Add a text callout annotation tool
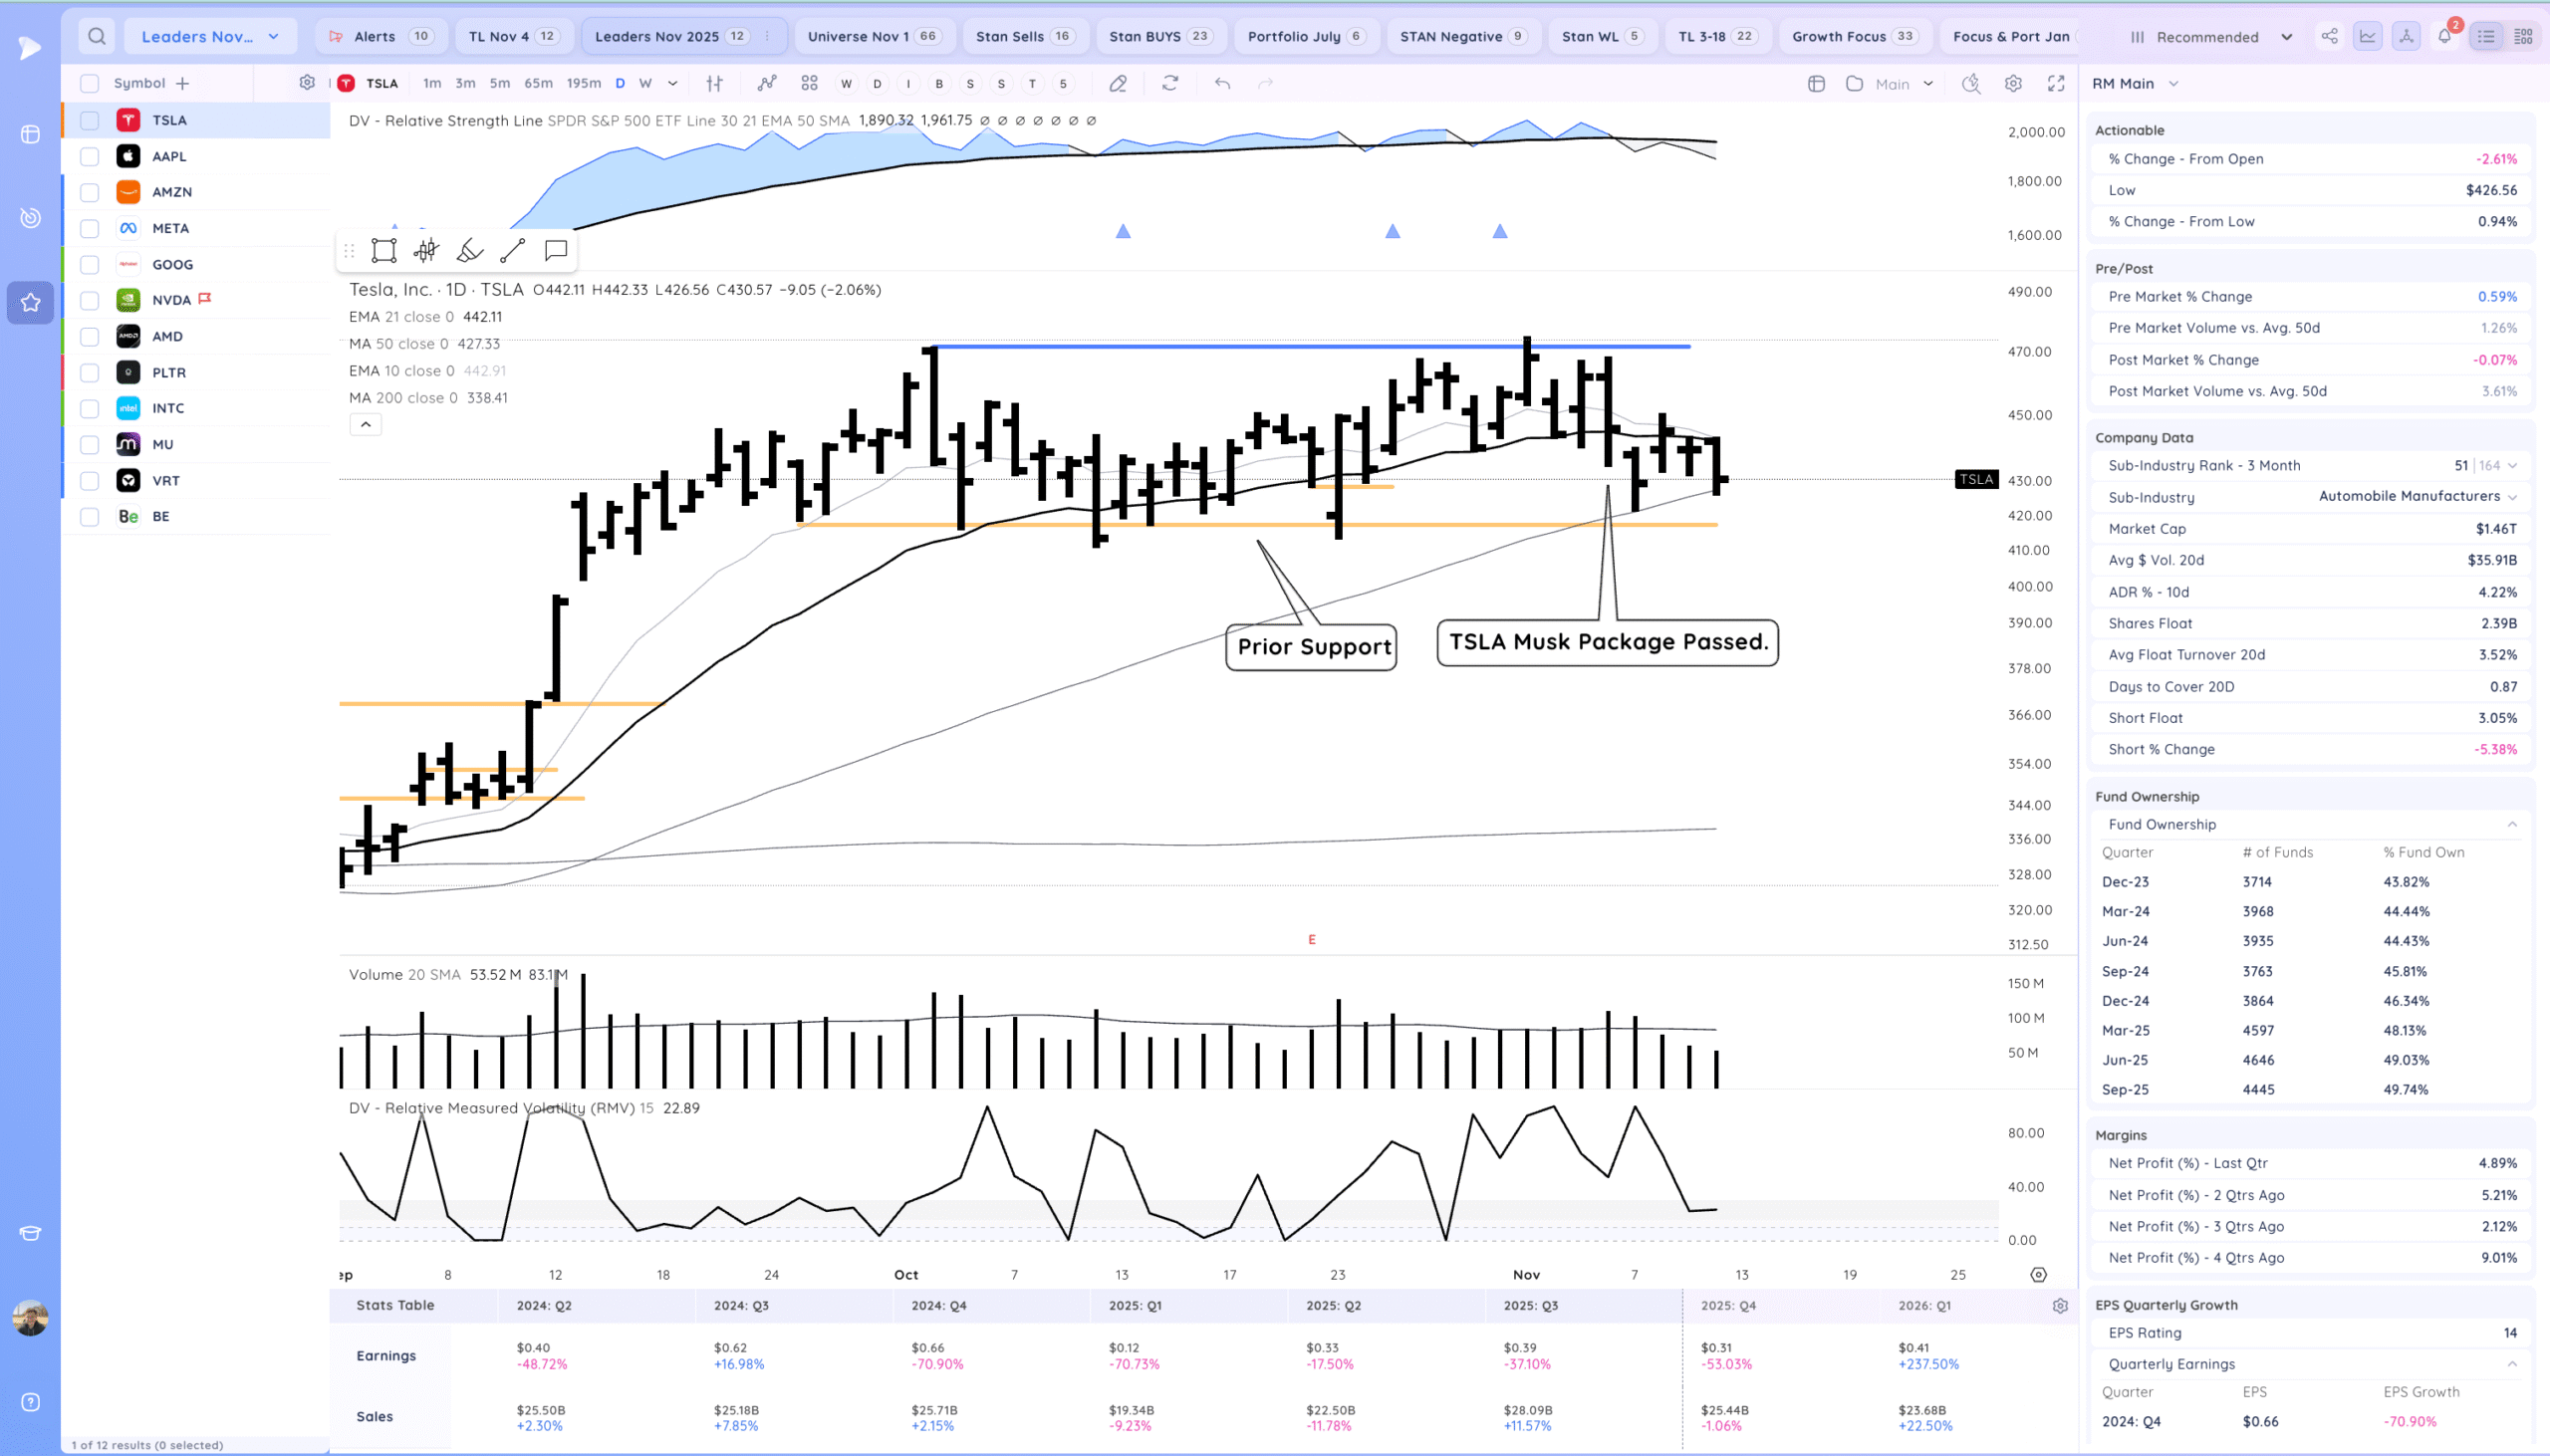This screenshot has height=1456, width=2550. coord(556,250)
